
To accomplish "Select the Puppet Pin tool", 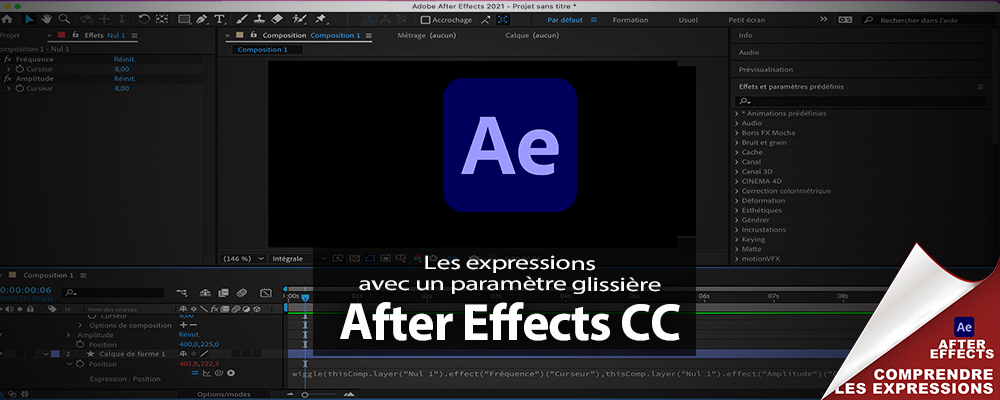I will tap(321, 19).
